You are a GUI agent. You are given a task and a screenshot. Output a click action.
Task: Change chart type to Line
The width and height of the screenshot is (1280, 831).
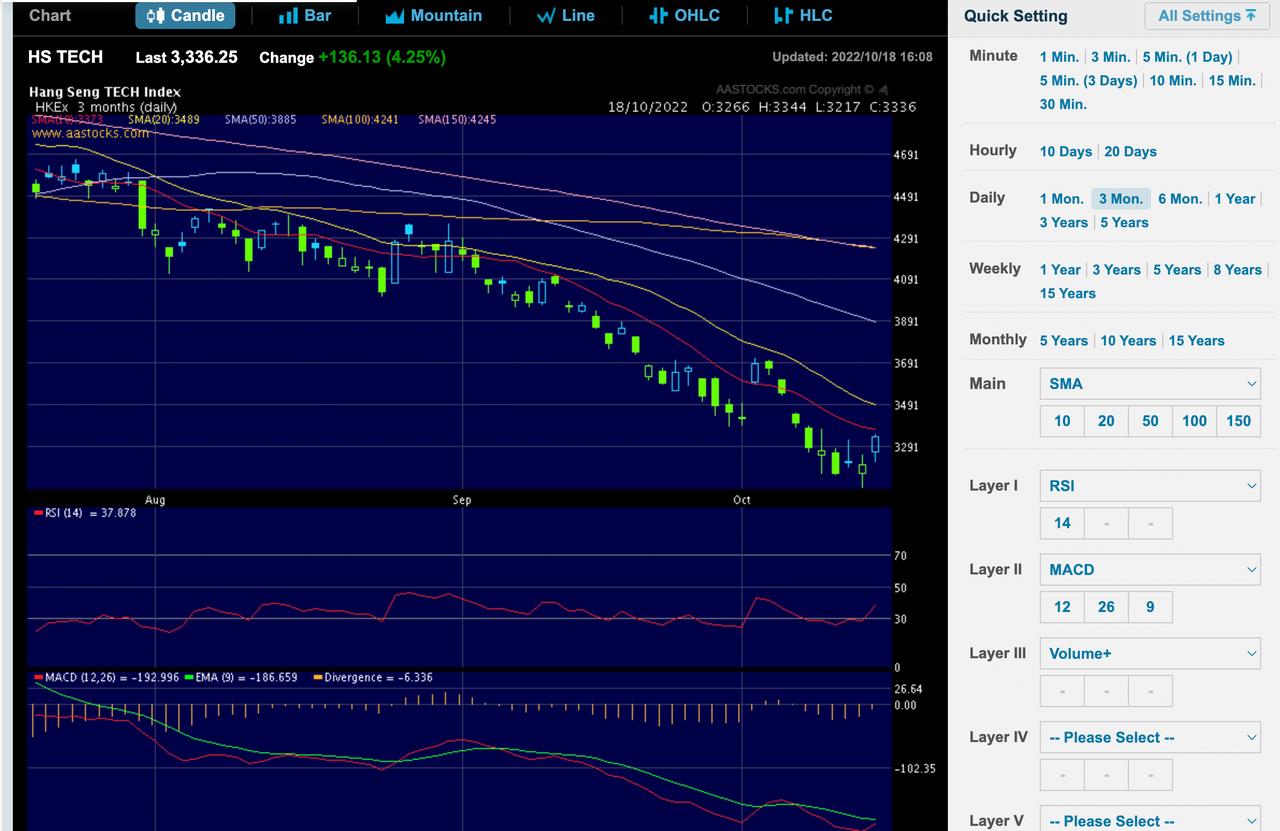point(566,16)
